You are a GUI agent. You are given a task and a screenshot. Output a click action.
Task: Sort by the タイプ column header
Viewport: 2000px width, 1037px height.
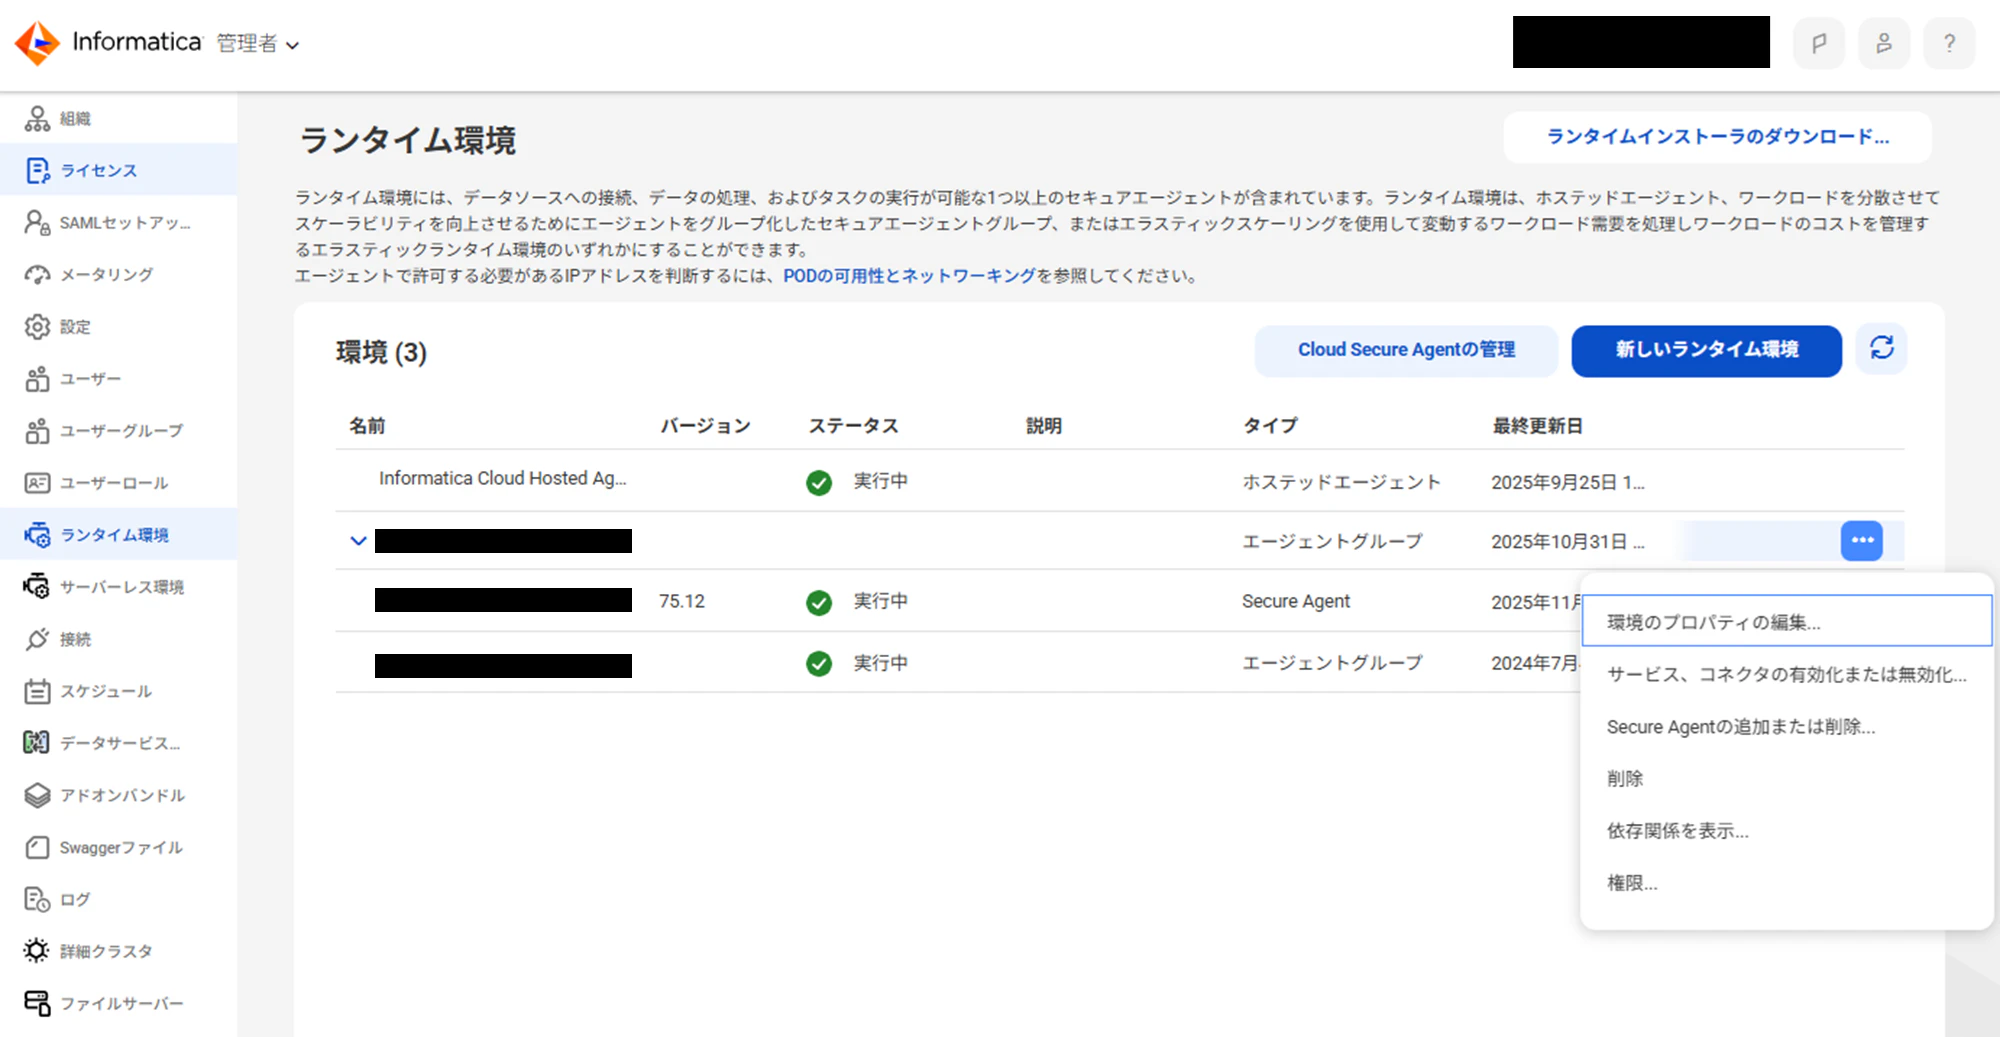click(1270, 426)
